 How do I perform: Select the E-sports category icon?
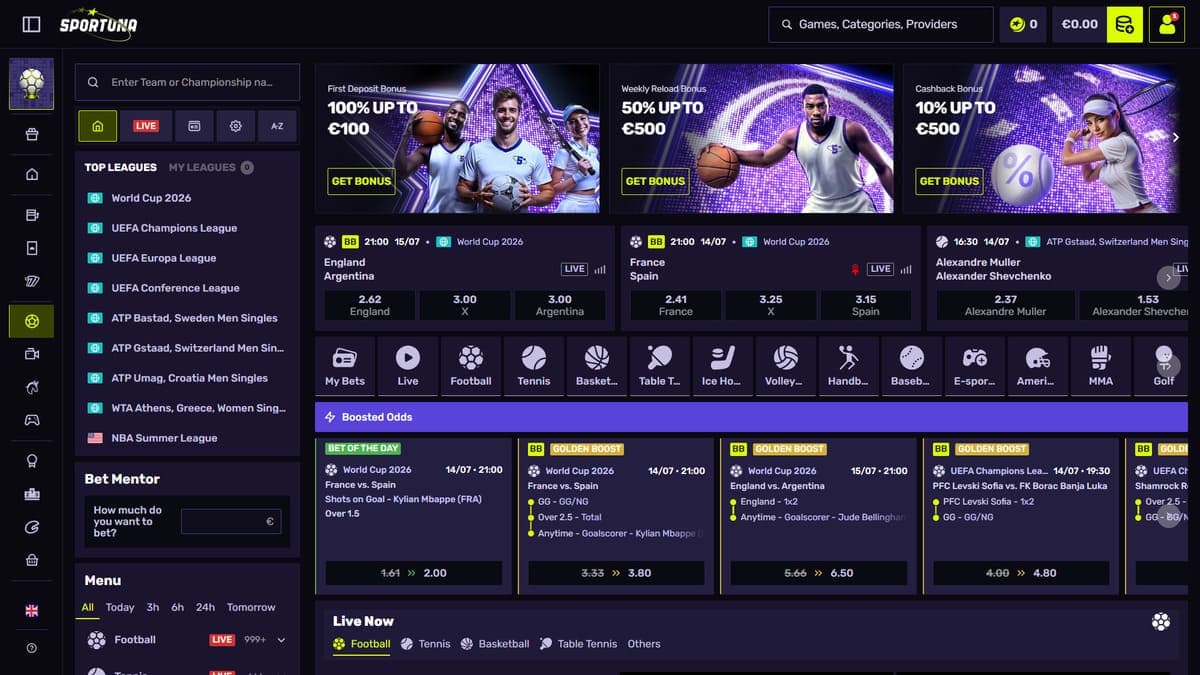click(974, 366)
